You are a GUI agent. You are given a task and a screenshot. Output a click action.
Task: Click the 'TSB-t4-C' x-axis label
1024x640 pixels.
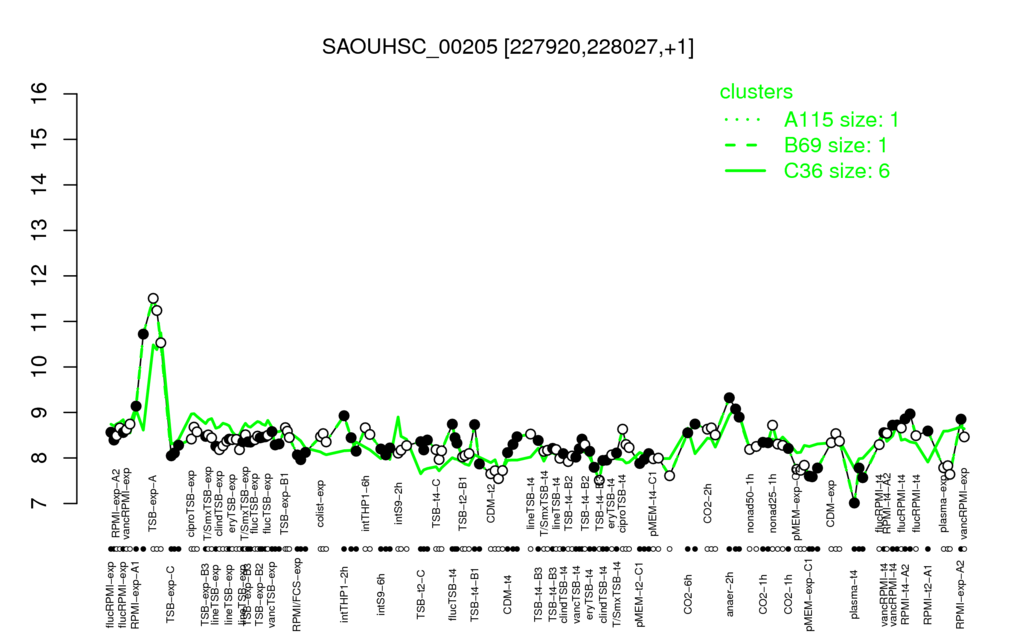coord(436,503)
